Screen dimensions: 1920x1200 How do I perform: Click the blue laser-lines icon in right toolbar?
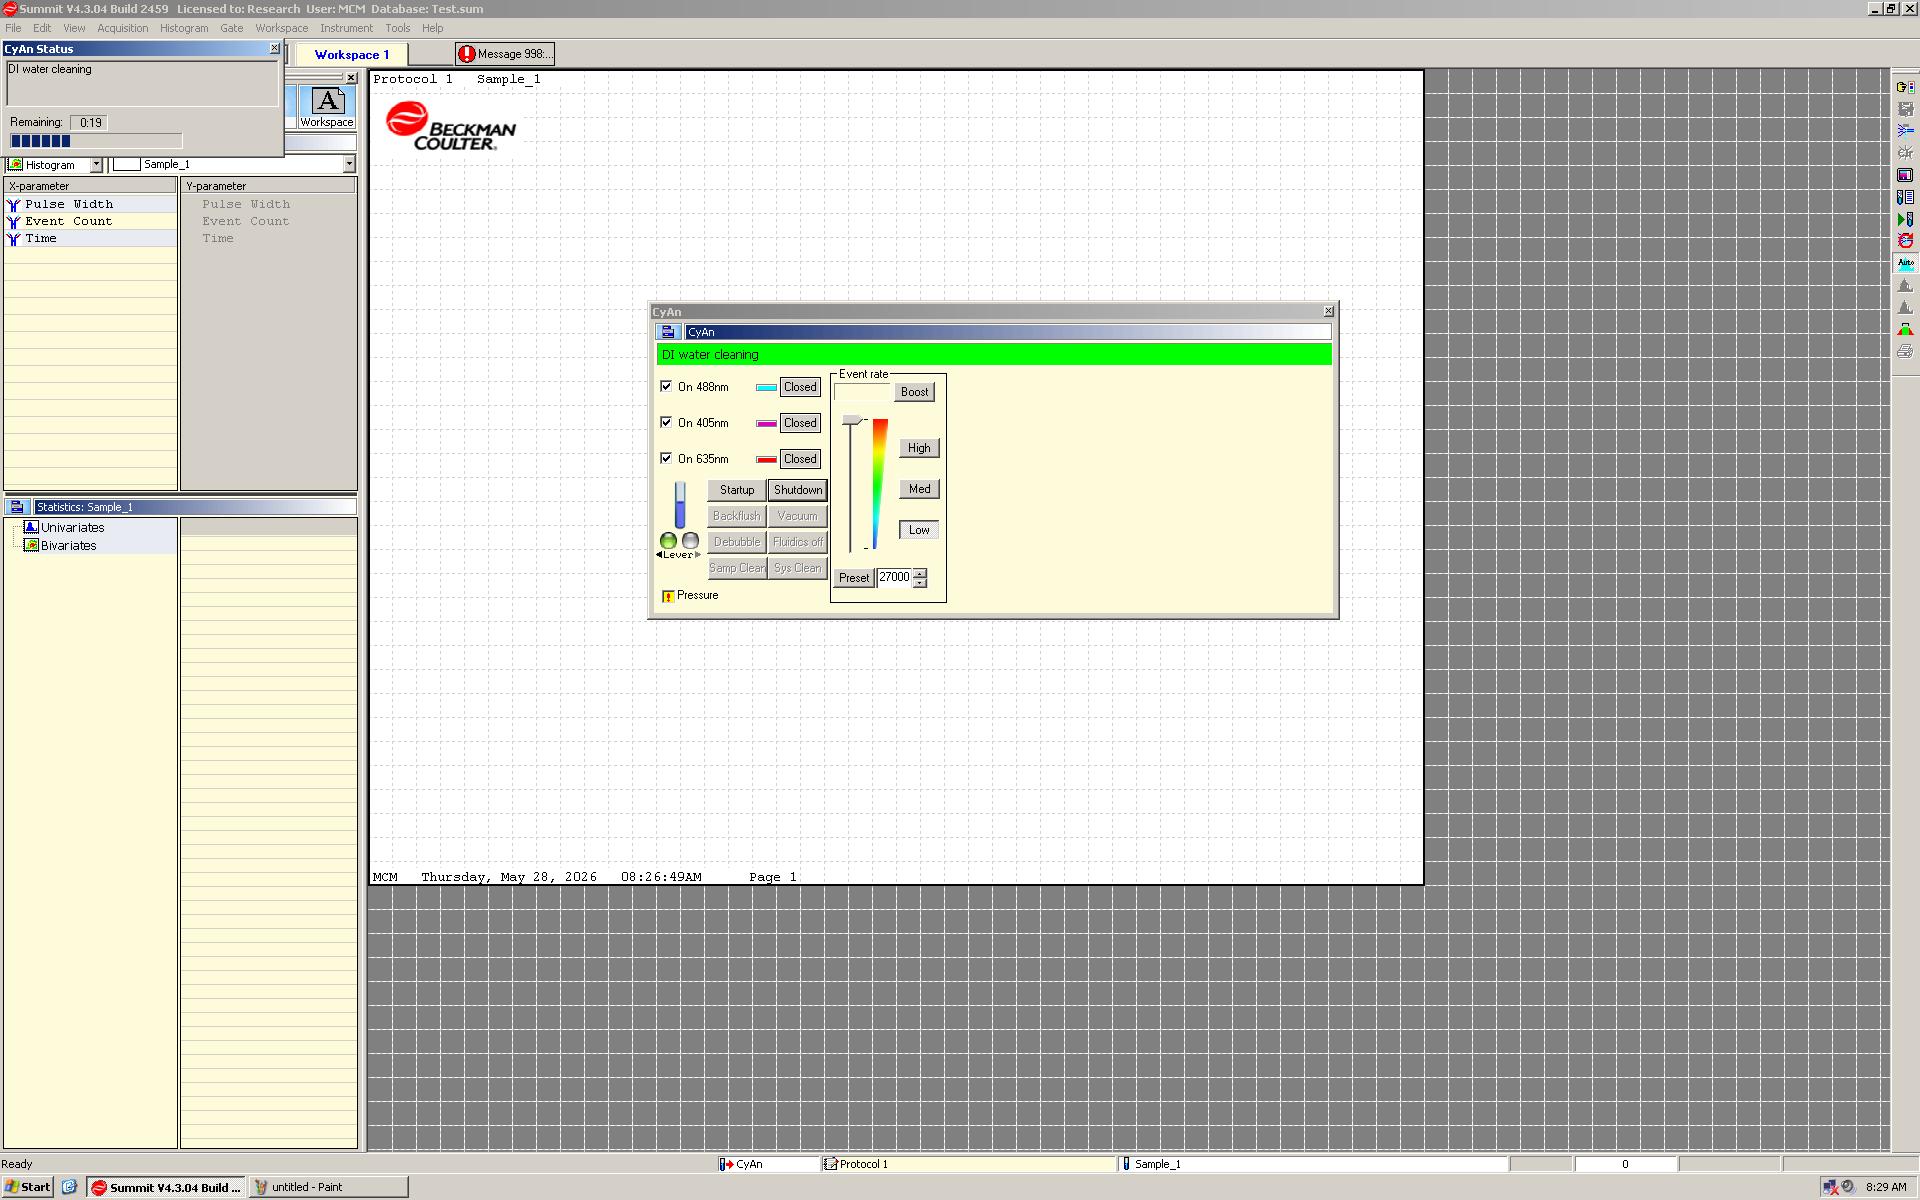pyautogui.click(x=1905, y=131)
